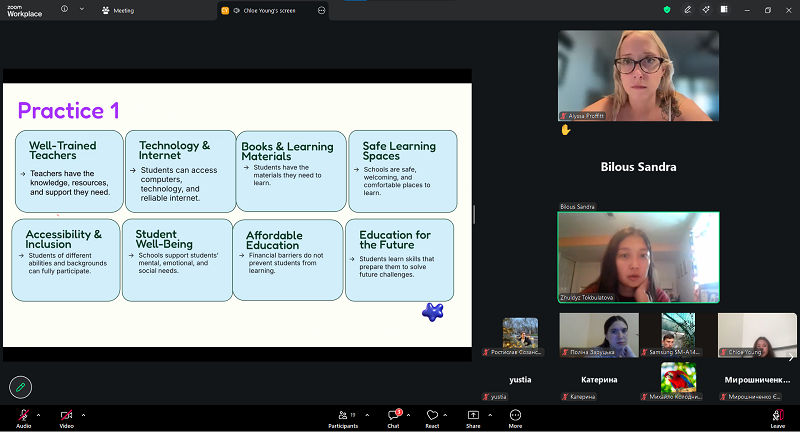Select the Zhuldyz Tokbulatova video thumbnail
The width and height of the screenshot is (800, 432).
tap(638, 258)
